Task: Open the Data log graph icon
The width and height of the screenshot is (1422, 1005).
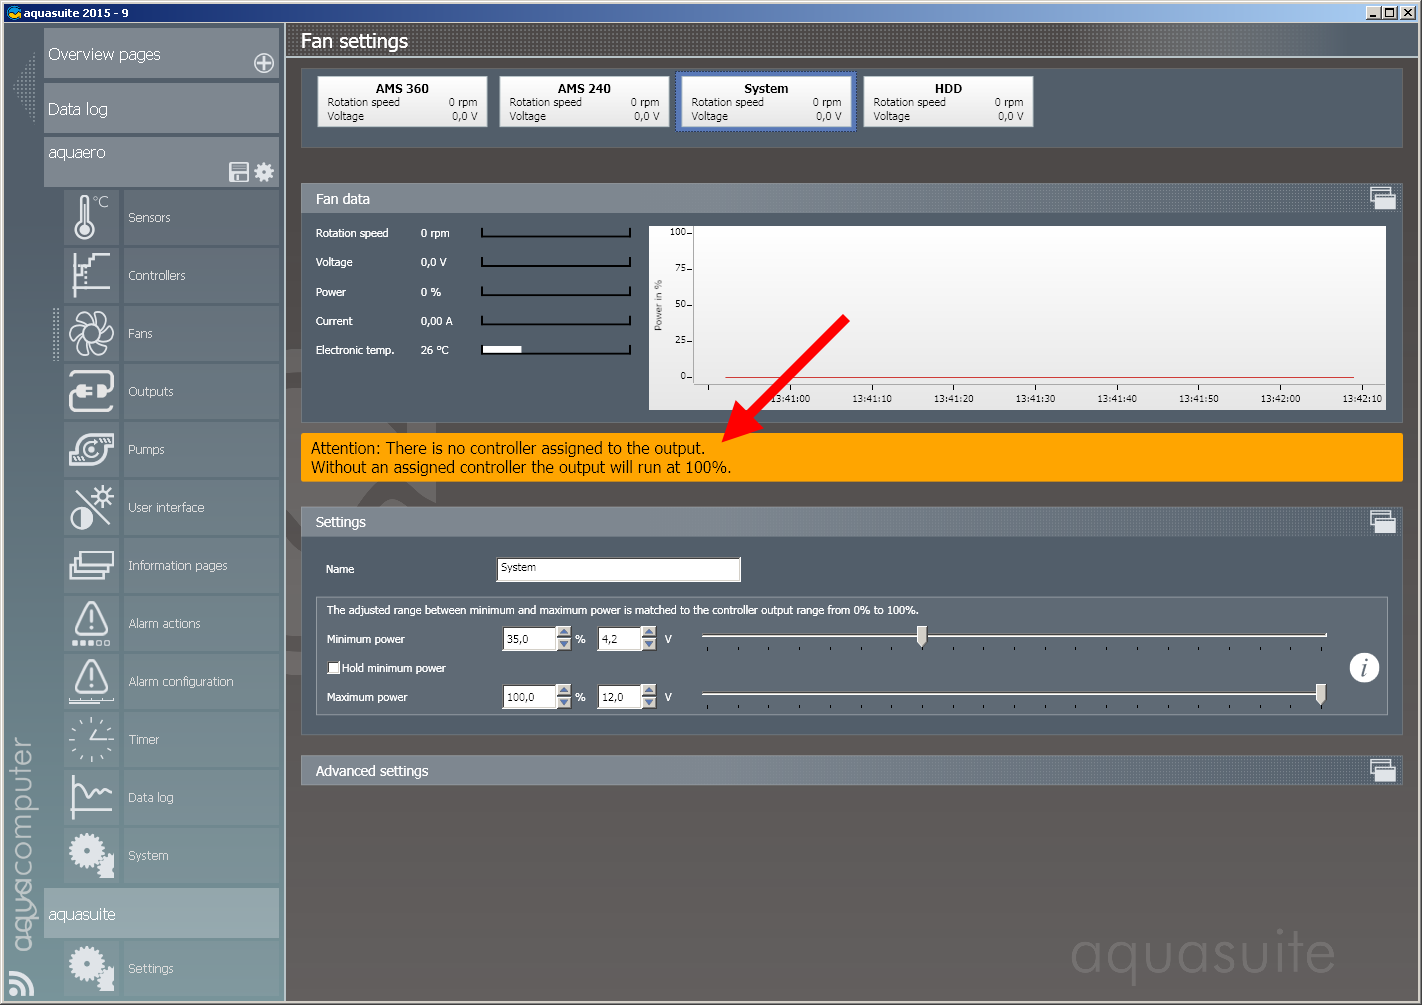Action: [91, 797]
